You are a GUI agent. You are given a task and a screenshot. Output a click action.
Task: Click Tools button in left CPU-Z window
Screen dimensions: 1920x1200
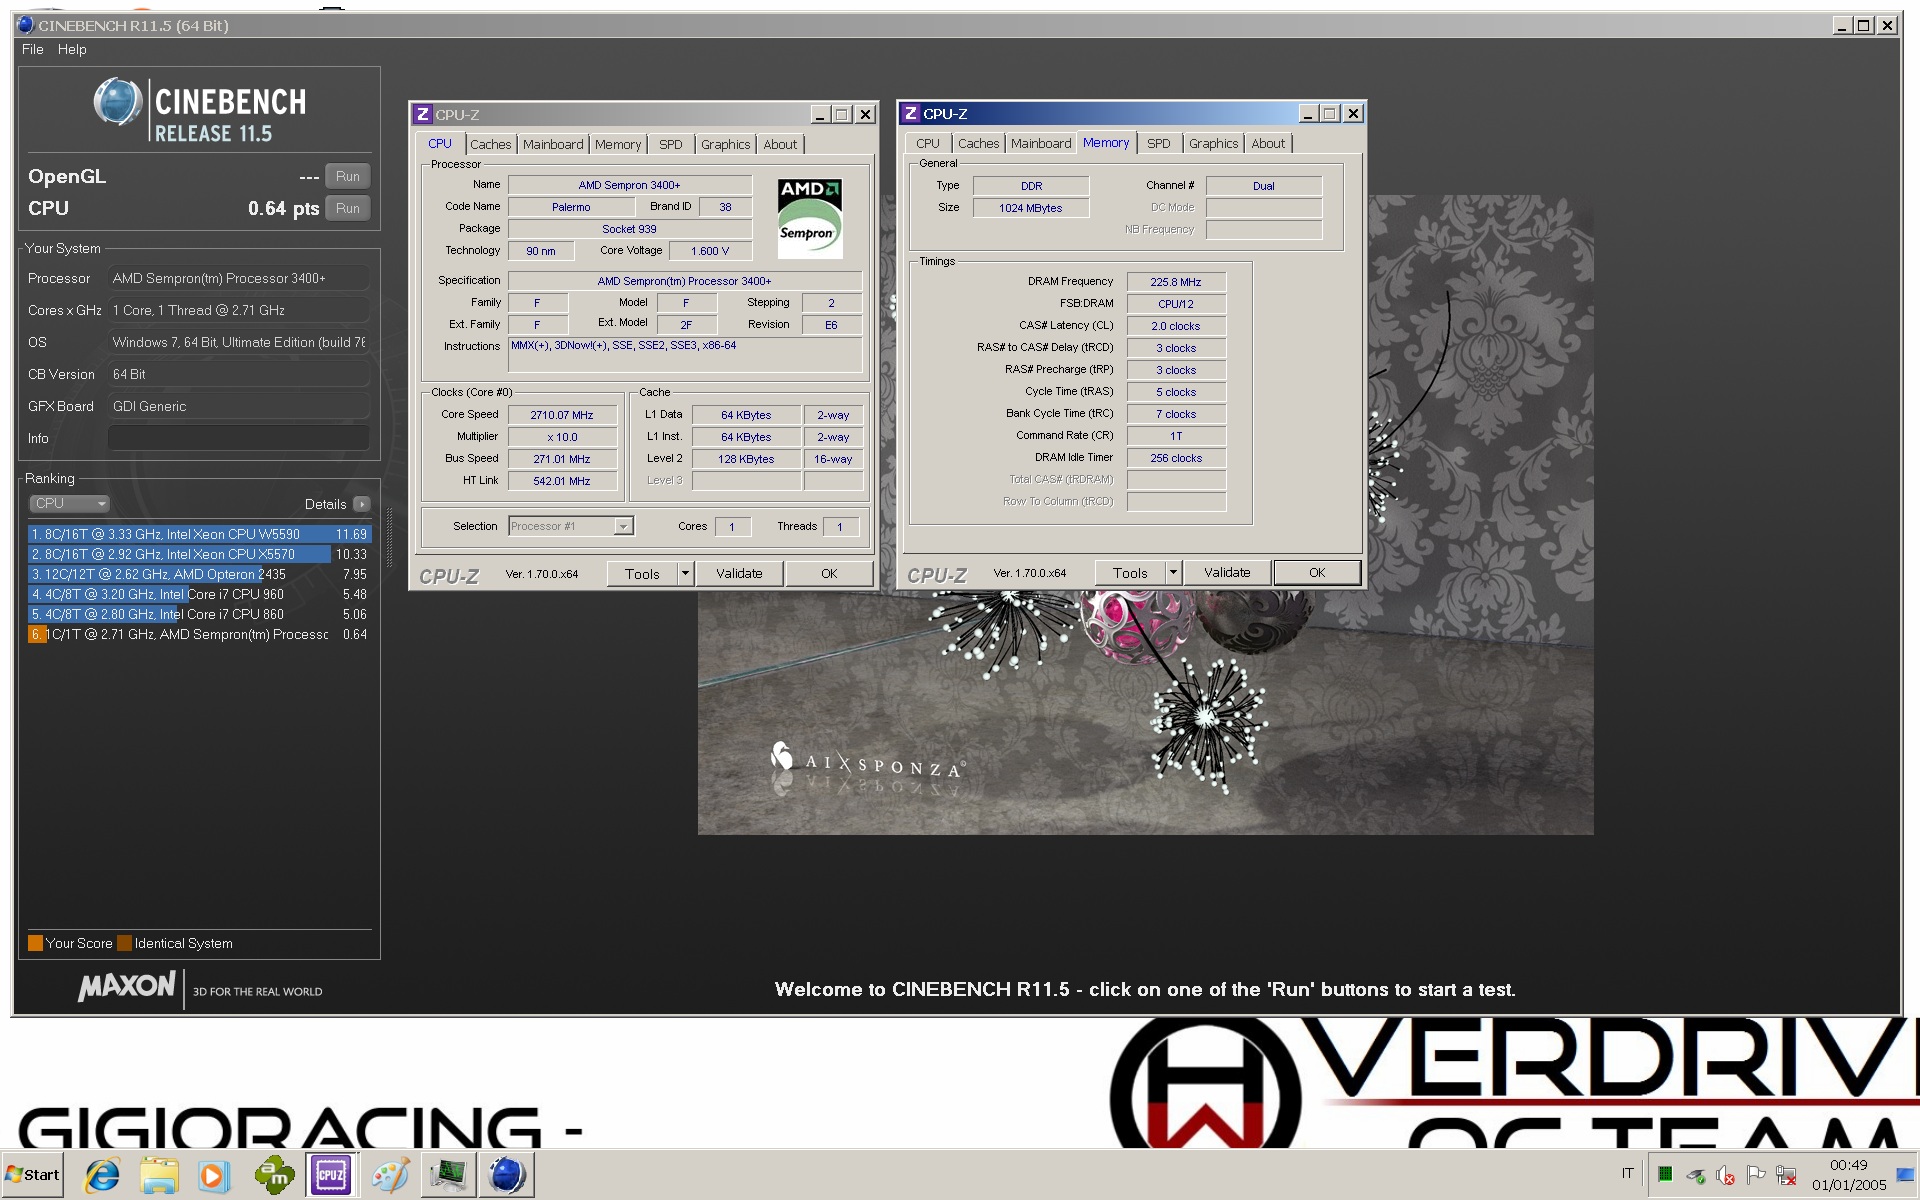tap(642, 573)
